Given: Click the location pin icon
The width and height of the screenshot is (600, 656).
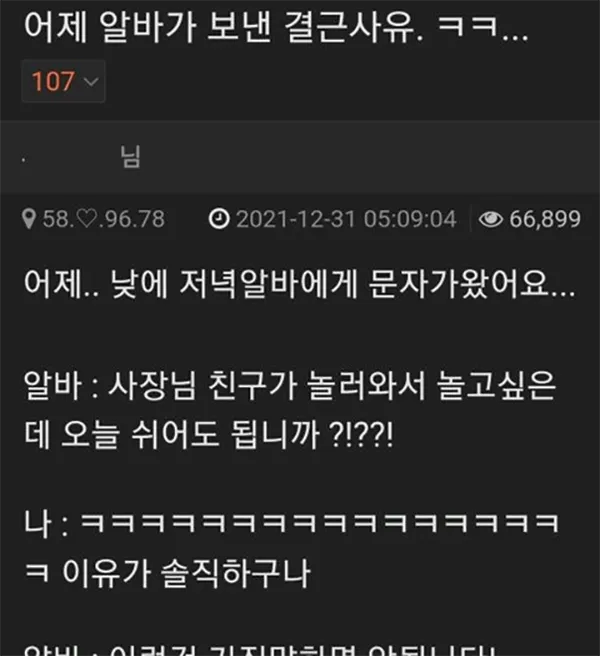Looking at the screenshot, I should click(x=28, y=219).
